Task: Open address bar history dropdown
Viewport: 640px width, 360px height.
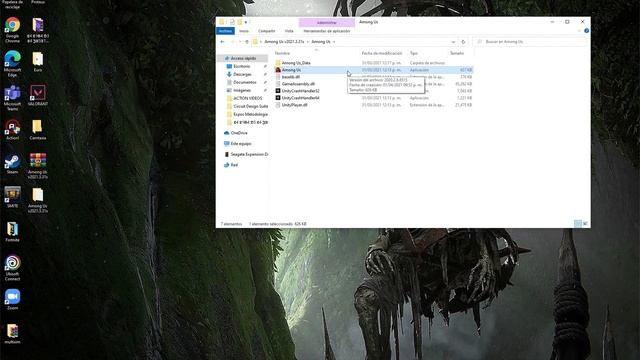Action: click(453, 42)
